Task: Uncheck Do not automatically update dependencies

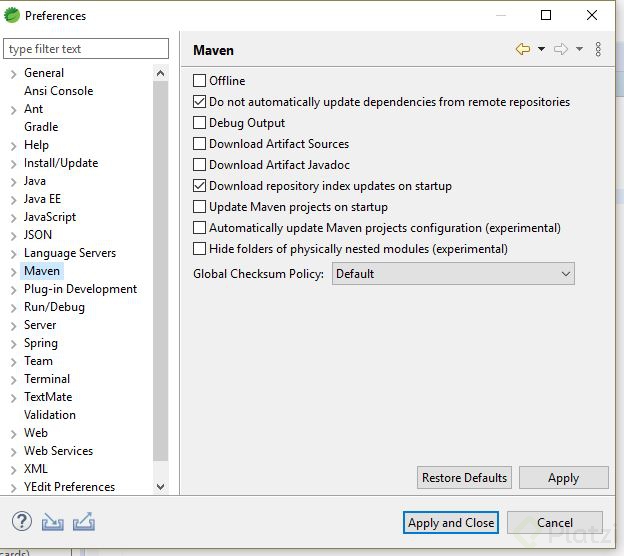Action: (x=199, y=101)
